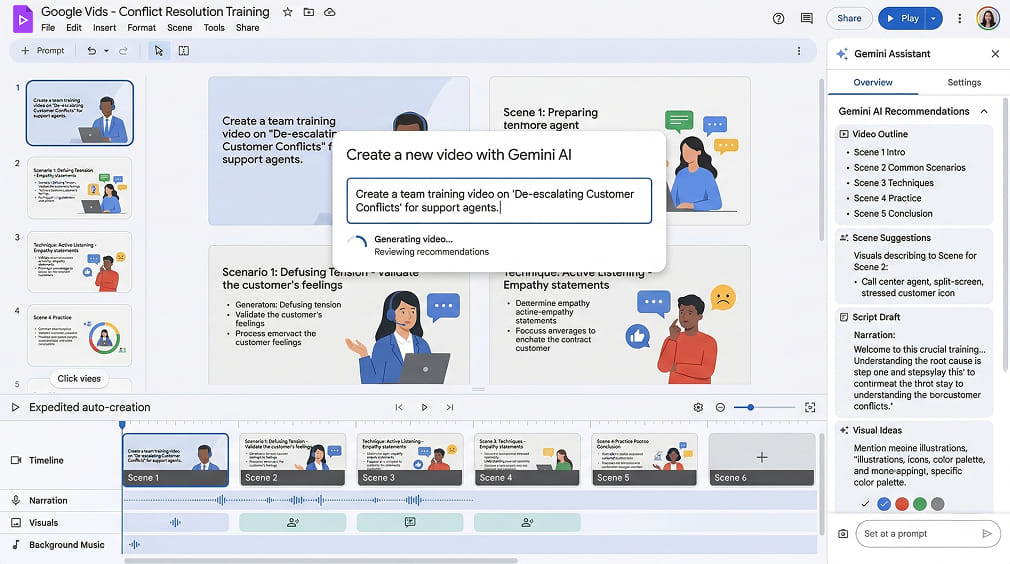
Task: Collapse Gemini AI Recommendations section
Action: click(984, 111)
